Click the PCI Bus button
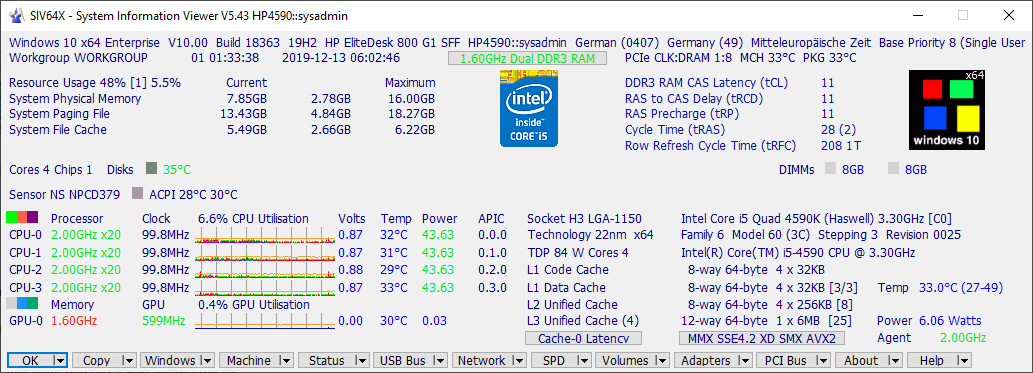The height and width of the screenshot is (373, 1033). point(785,360)
